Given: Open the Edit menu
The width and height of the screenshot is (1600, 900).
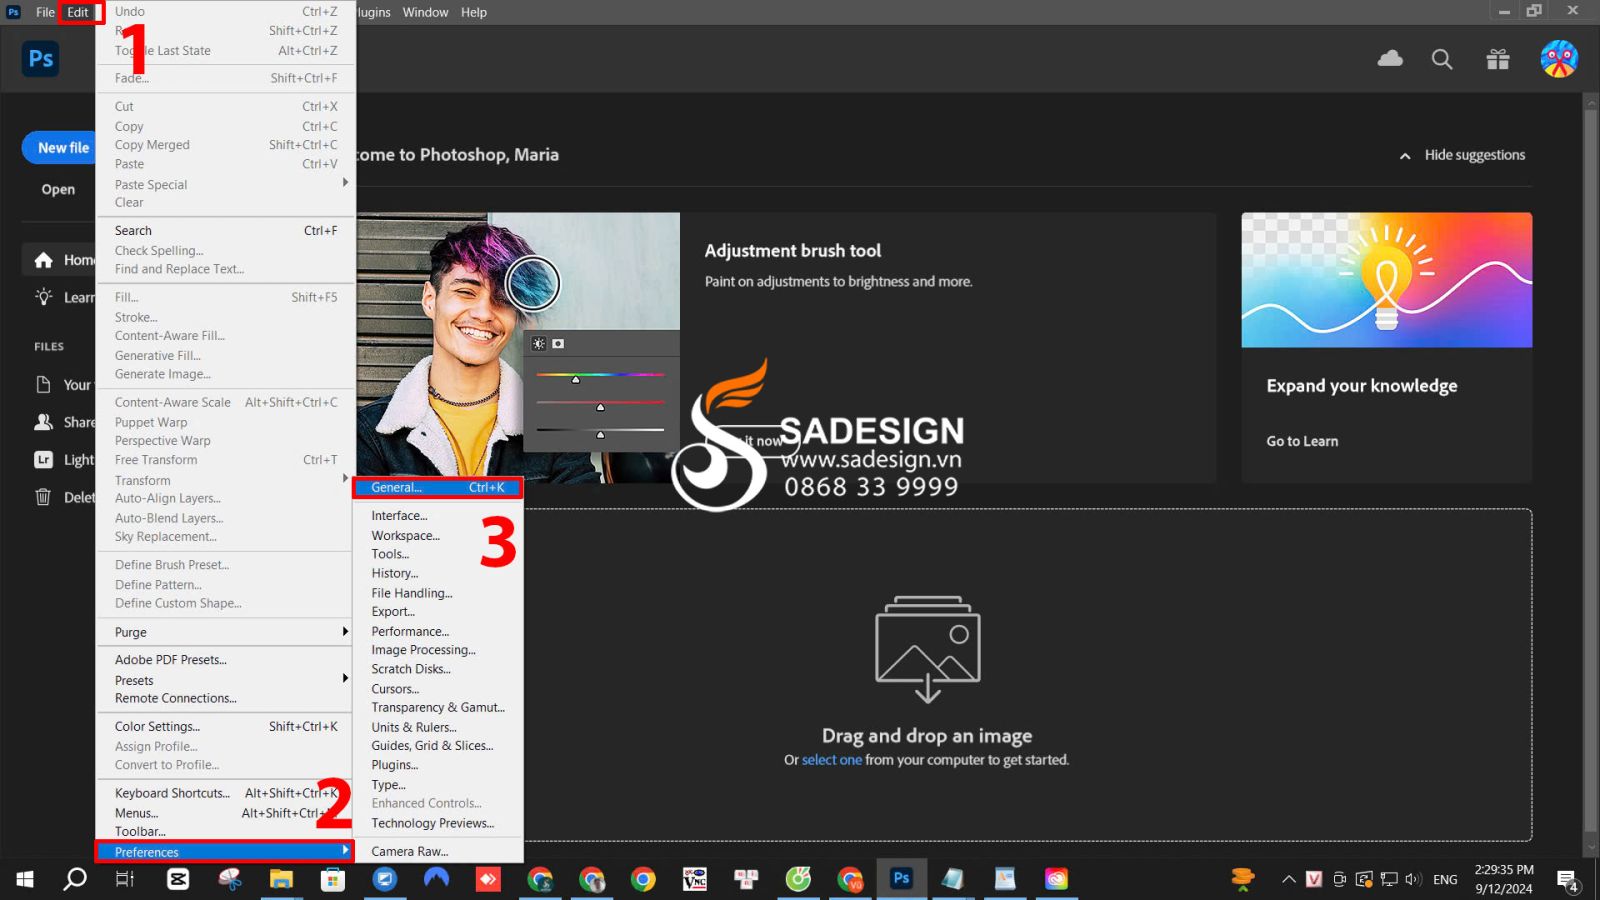Looking at the screenshot, I should (x=78, y=12).
